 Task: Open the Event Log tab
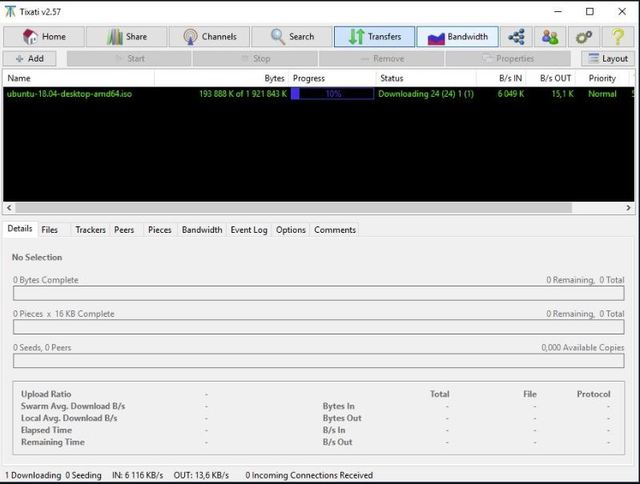tap(249, 230)
